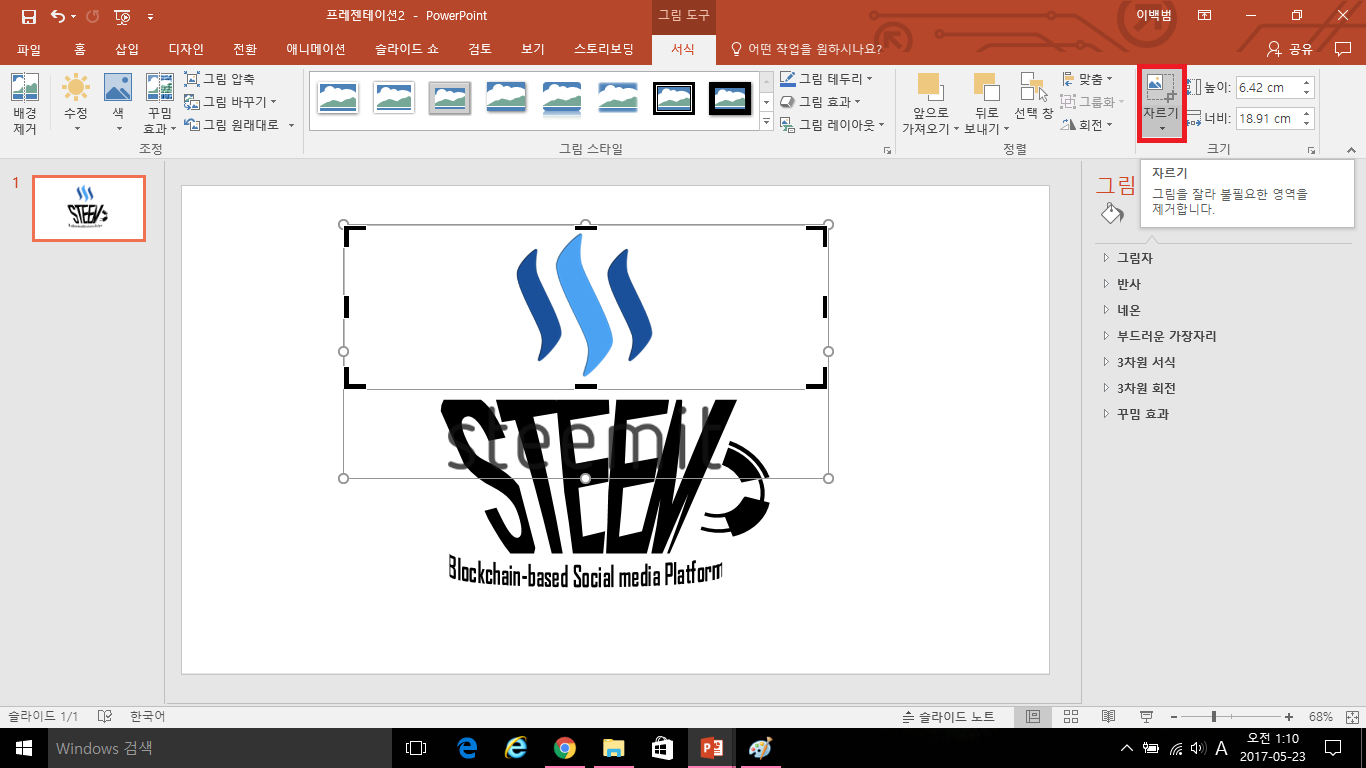Click the height (높이) input field

pyautogui.click(x=1268, y=88)
